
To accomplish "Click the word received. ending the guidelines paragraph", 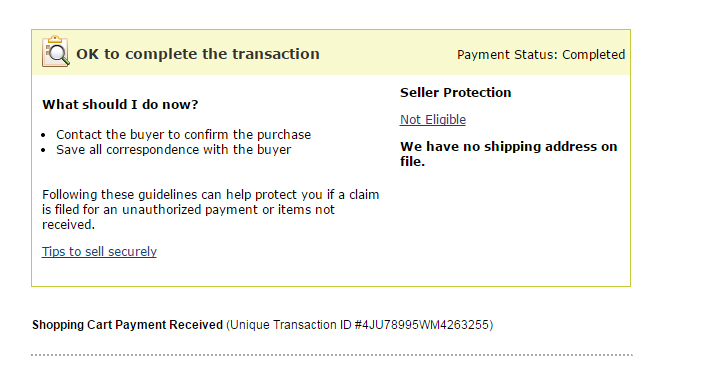I will (68, 225).
